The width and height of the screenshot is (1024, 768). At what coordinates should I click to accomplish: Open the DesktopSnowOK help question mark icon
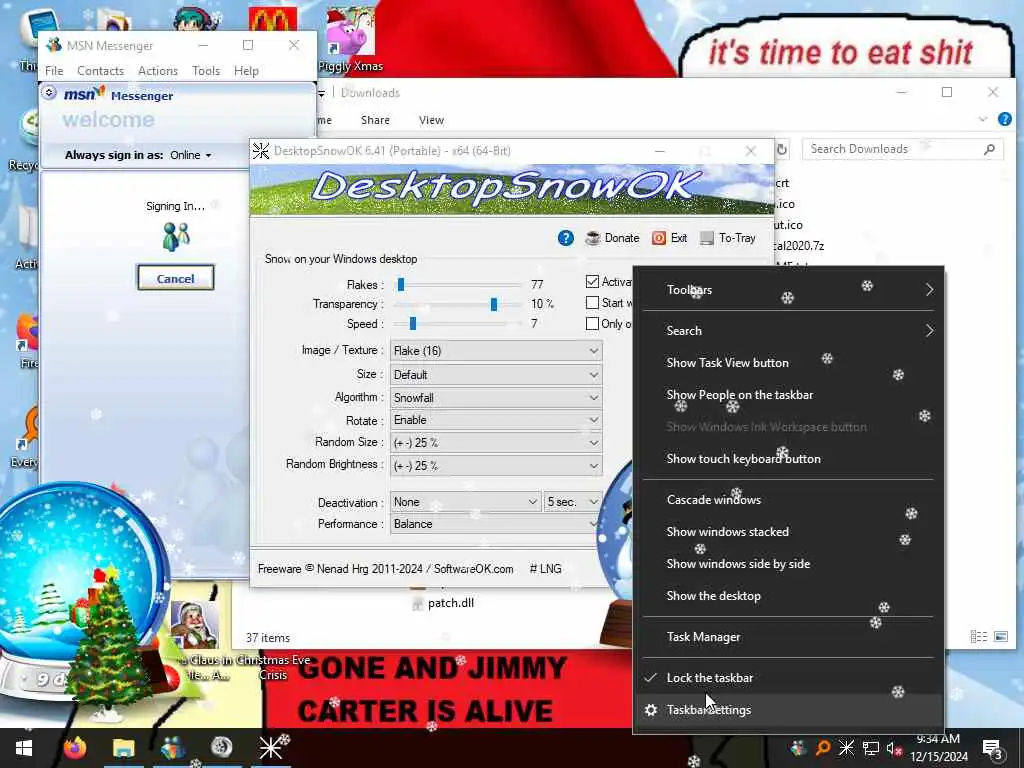pos(566,238)
